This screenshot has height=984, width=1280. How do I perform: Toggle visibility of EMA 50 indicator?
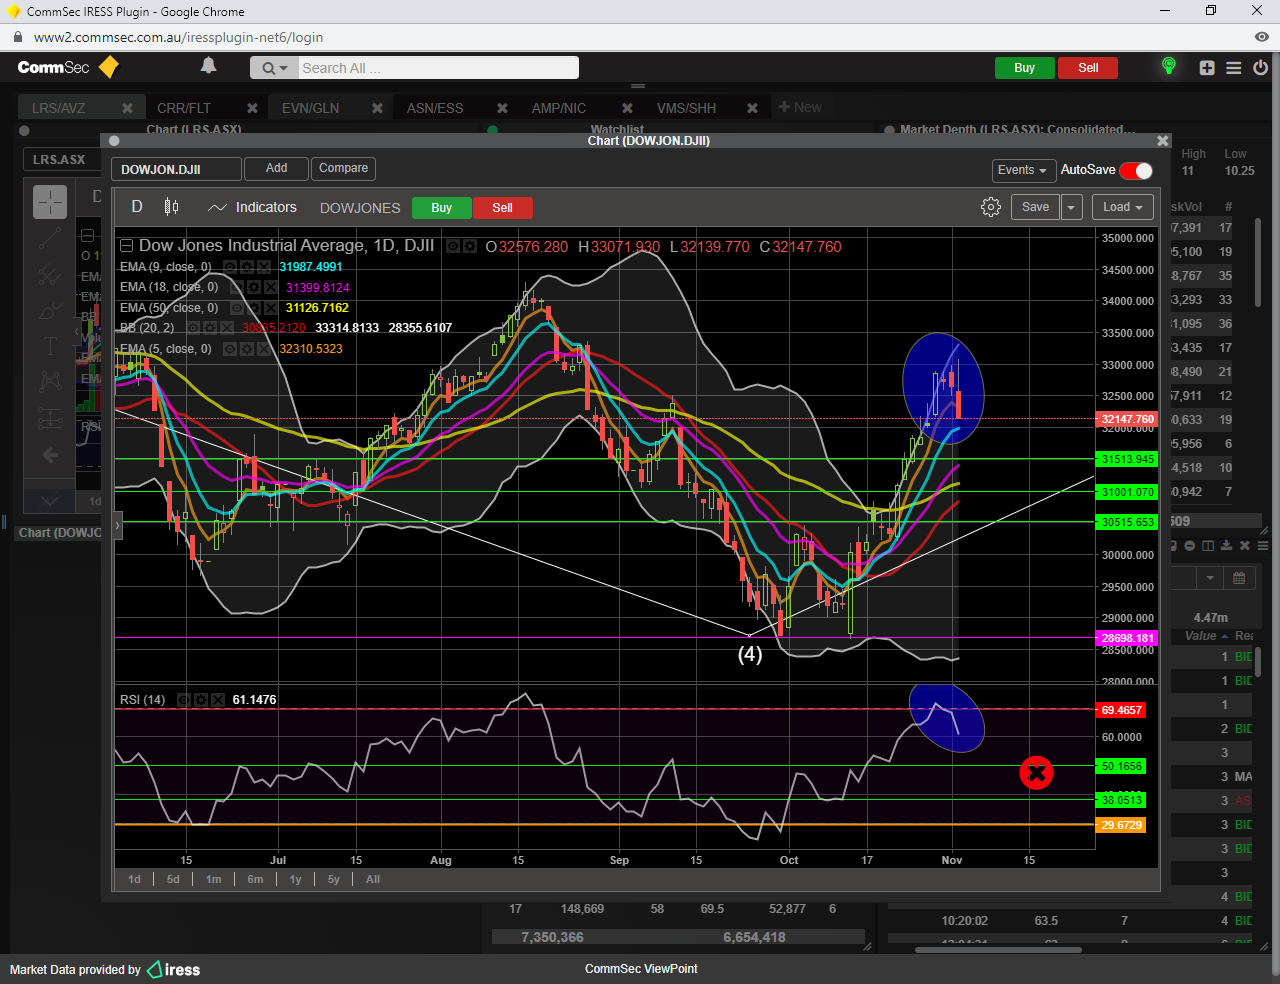(x=238, y=308)
